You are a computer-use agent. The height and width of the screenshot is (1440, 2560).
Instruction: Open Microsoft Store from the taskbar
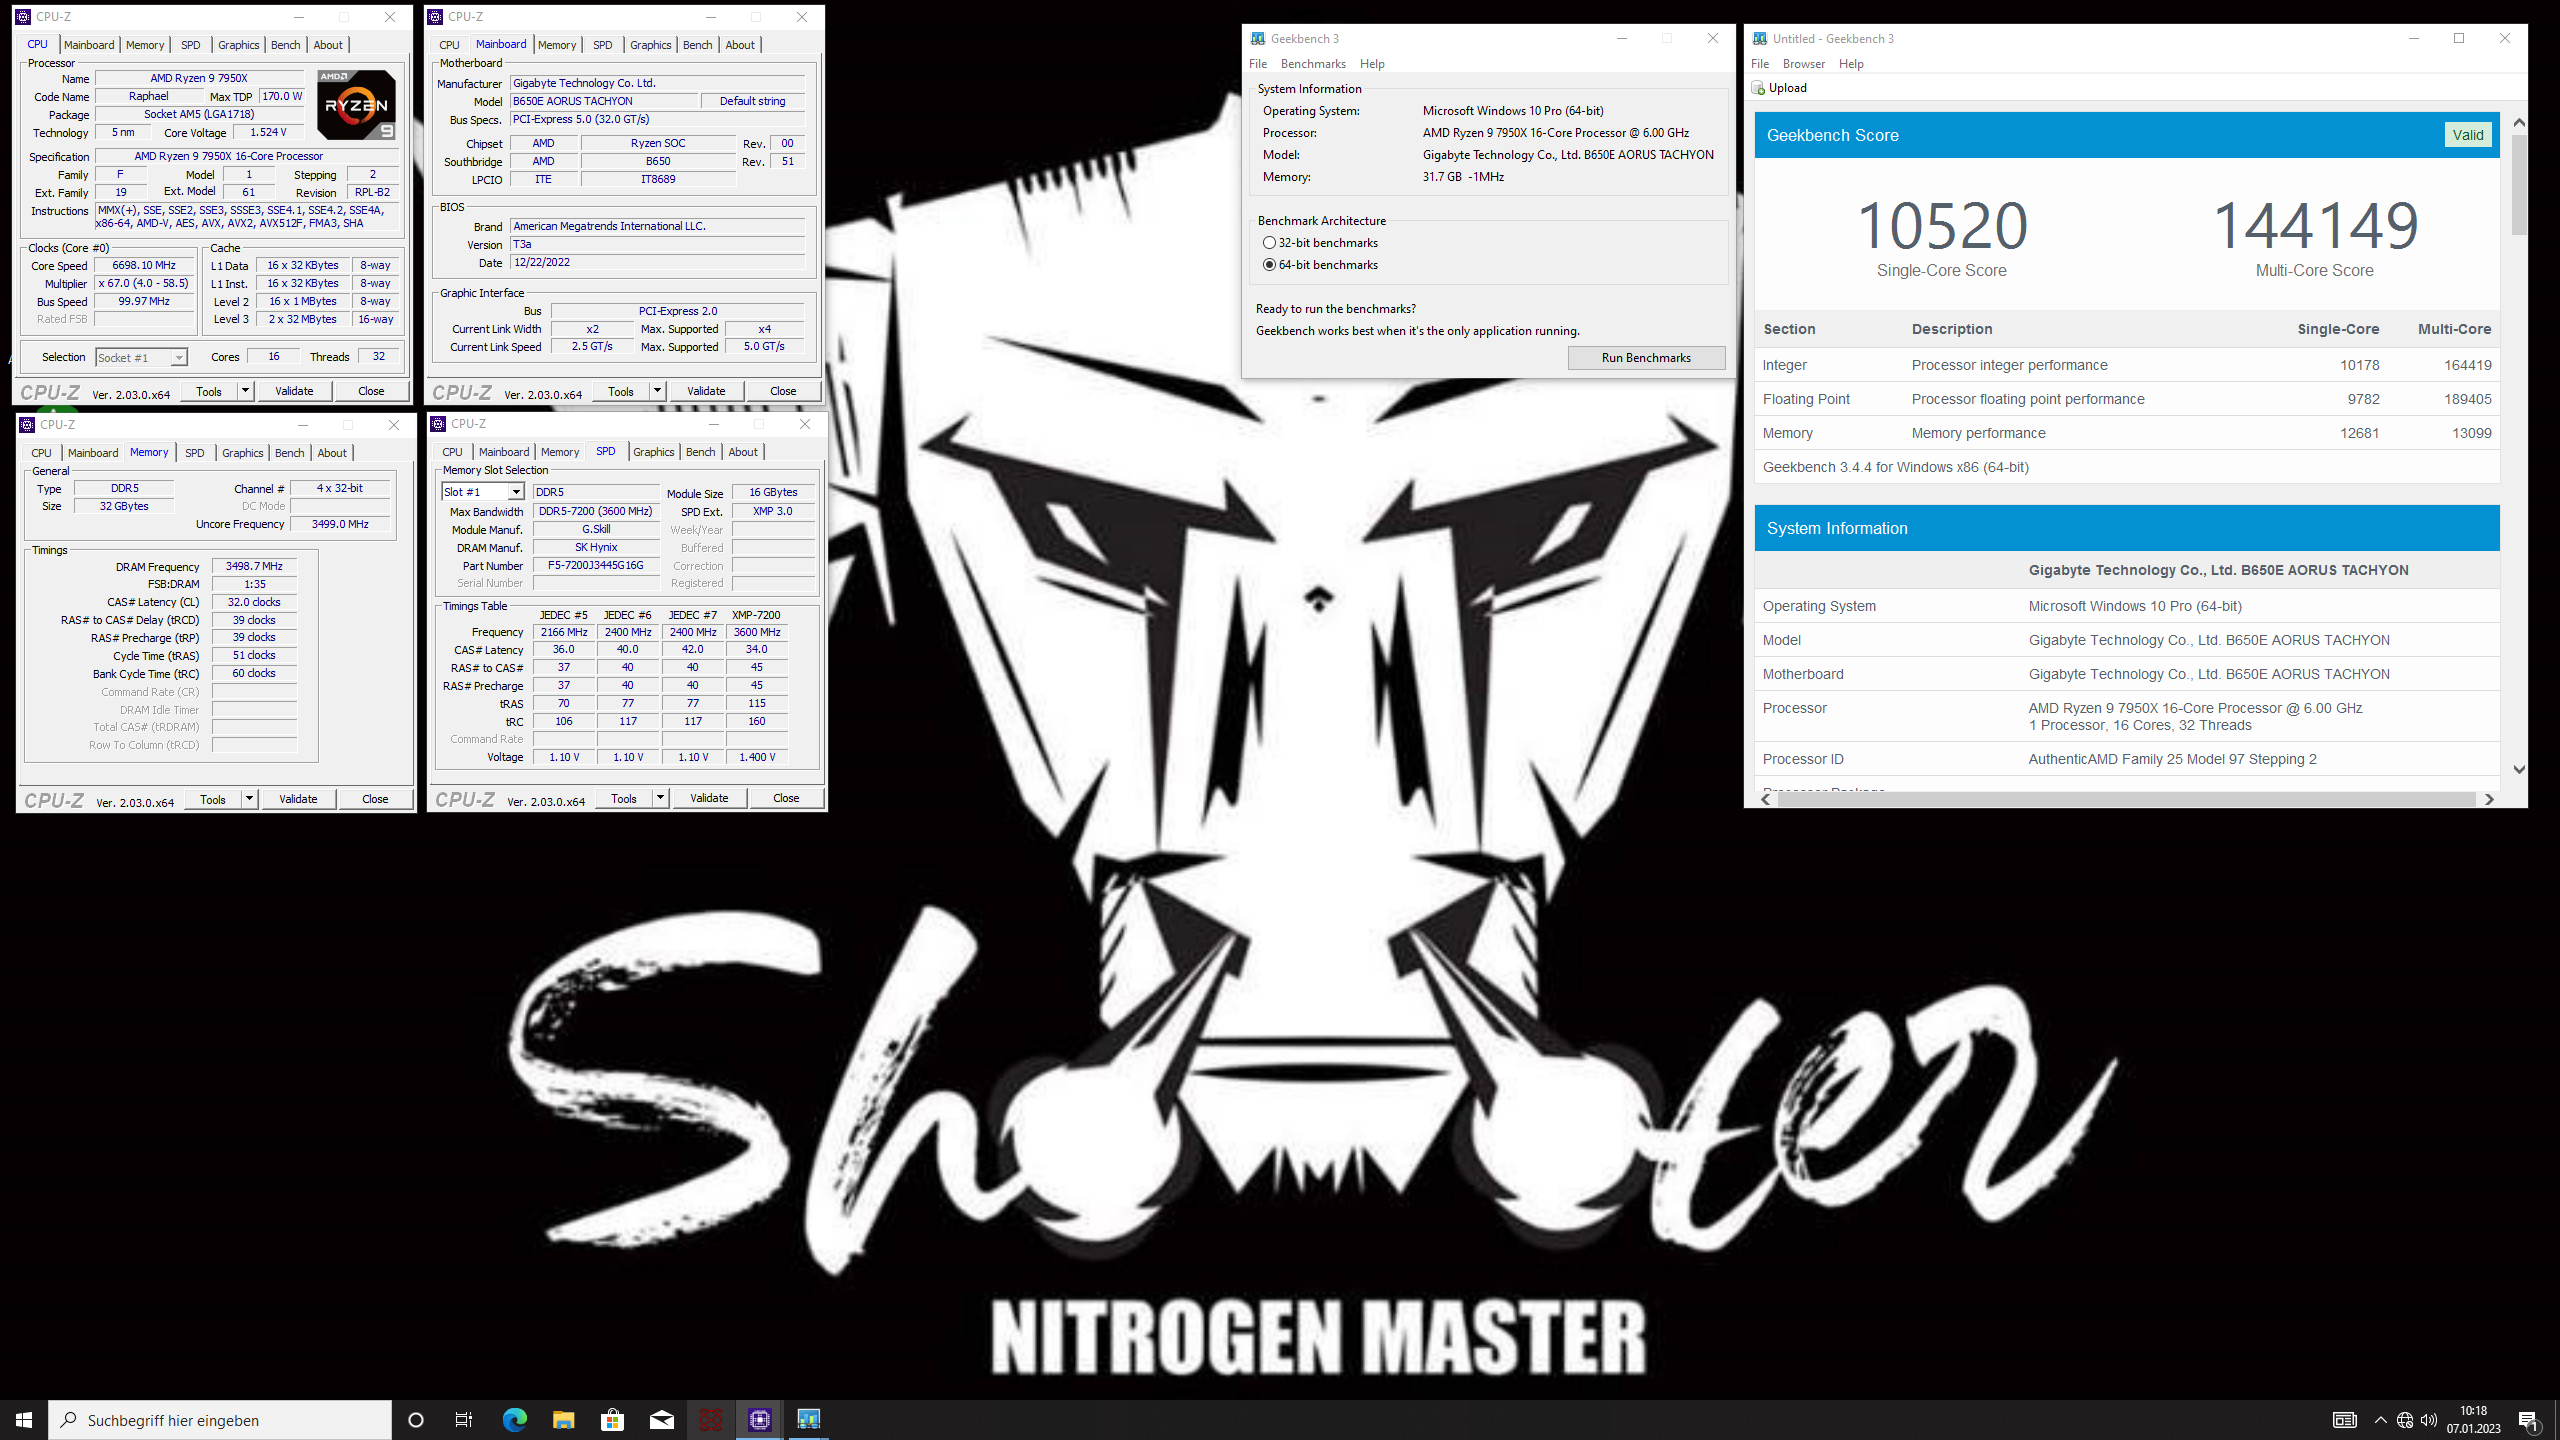click(x=612, y=1419)
